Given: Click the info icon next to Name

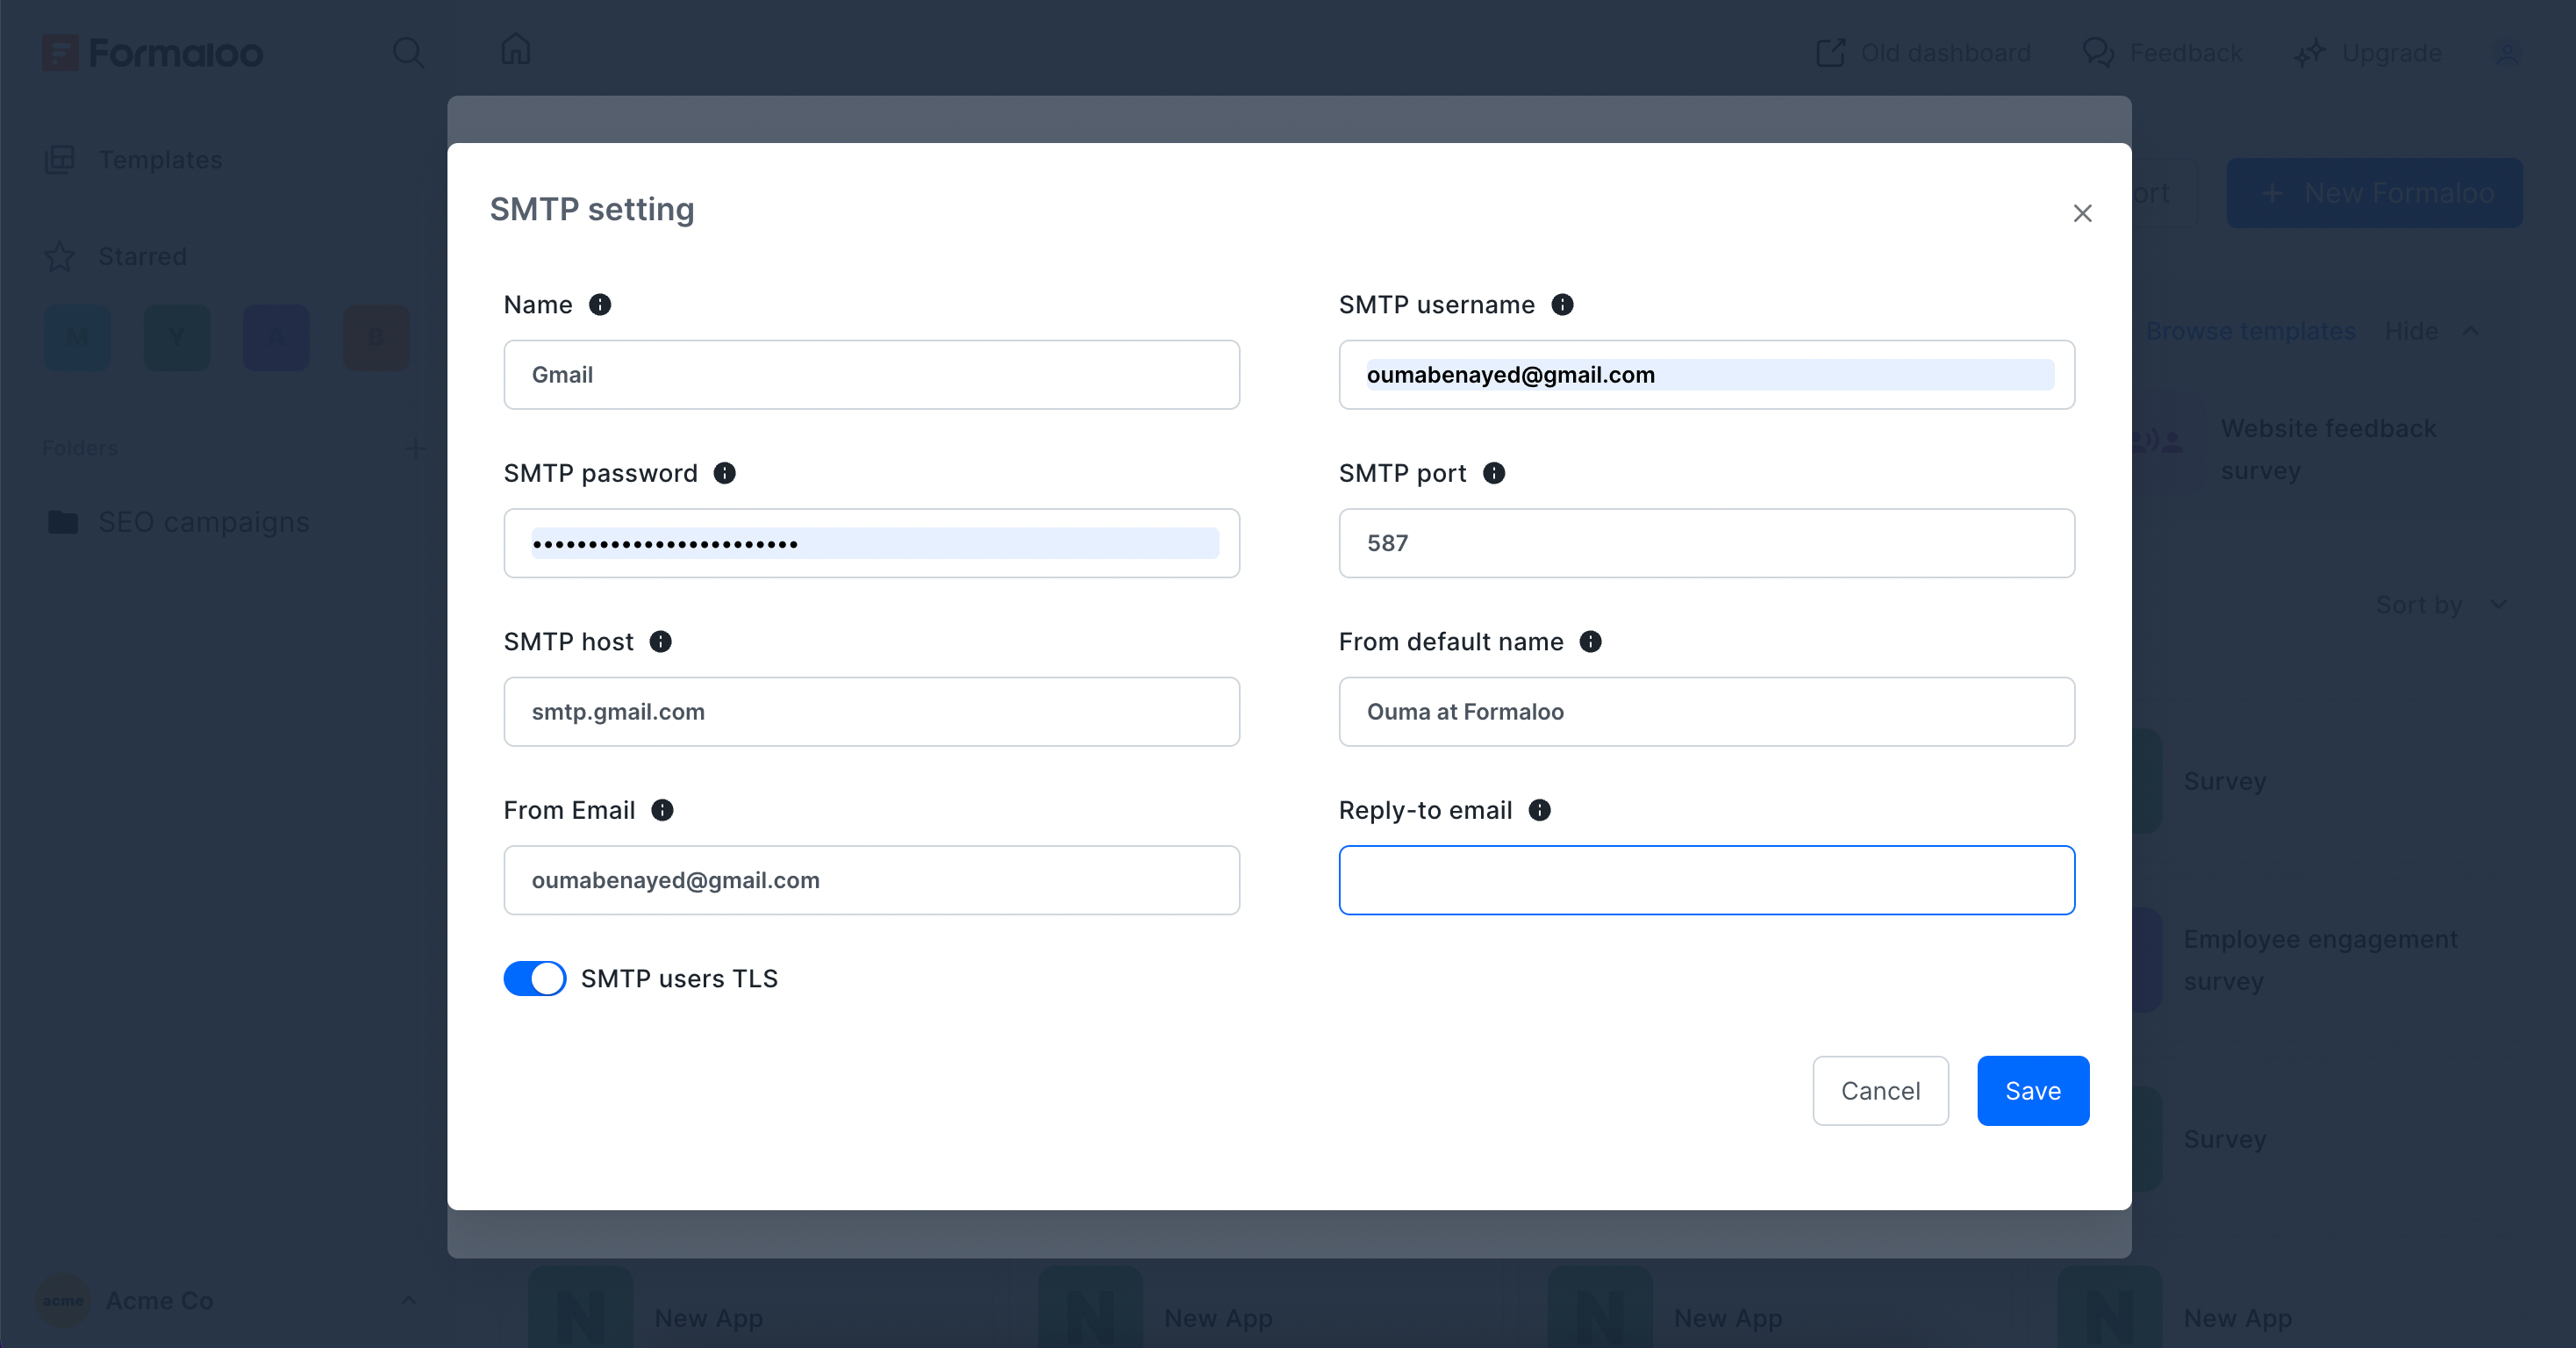Looking at the screenshot, I should 600,305.
